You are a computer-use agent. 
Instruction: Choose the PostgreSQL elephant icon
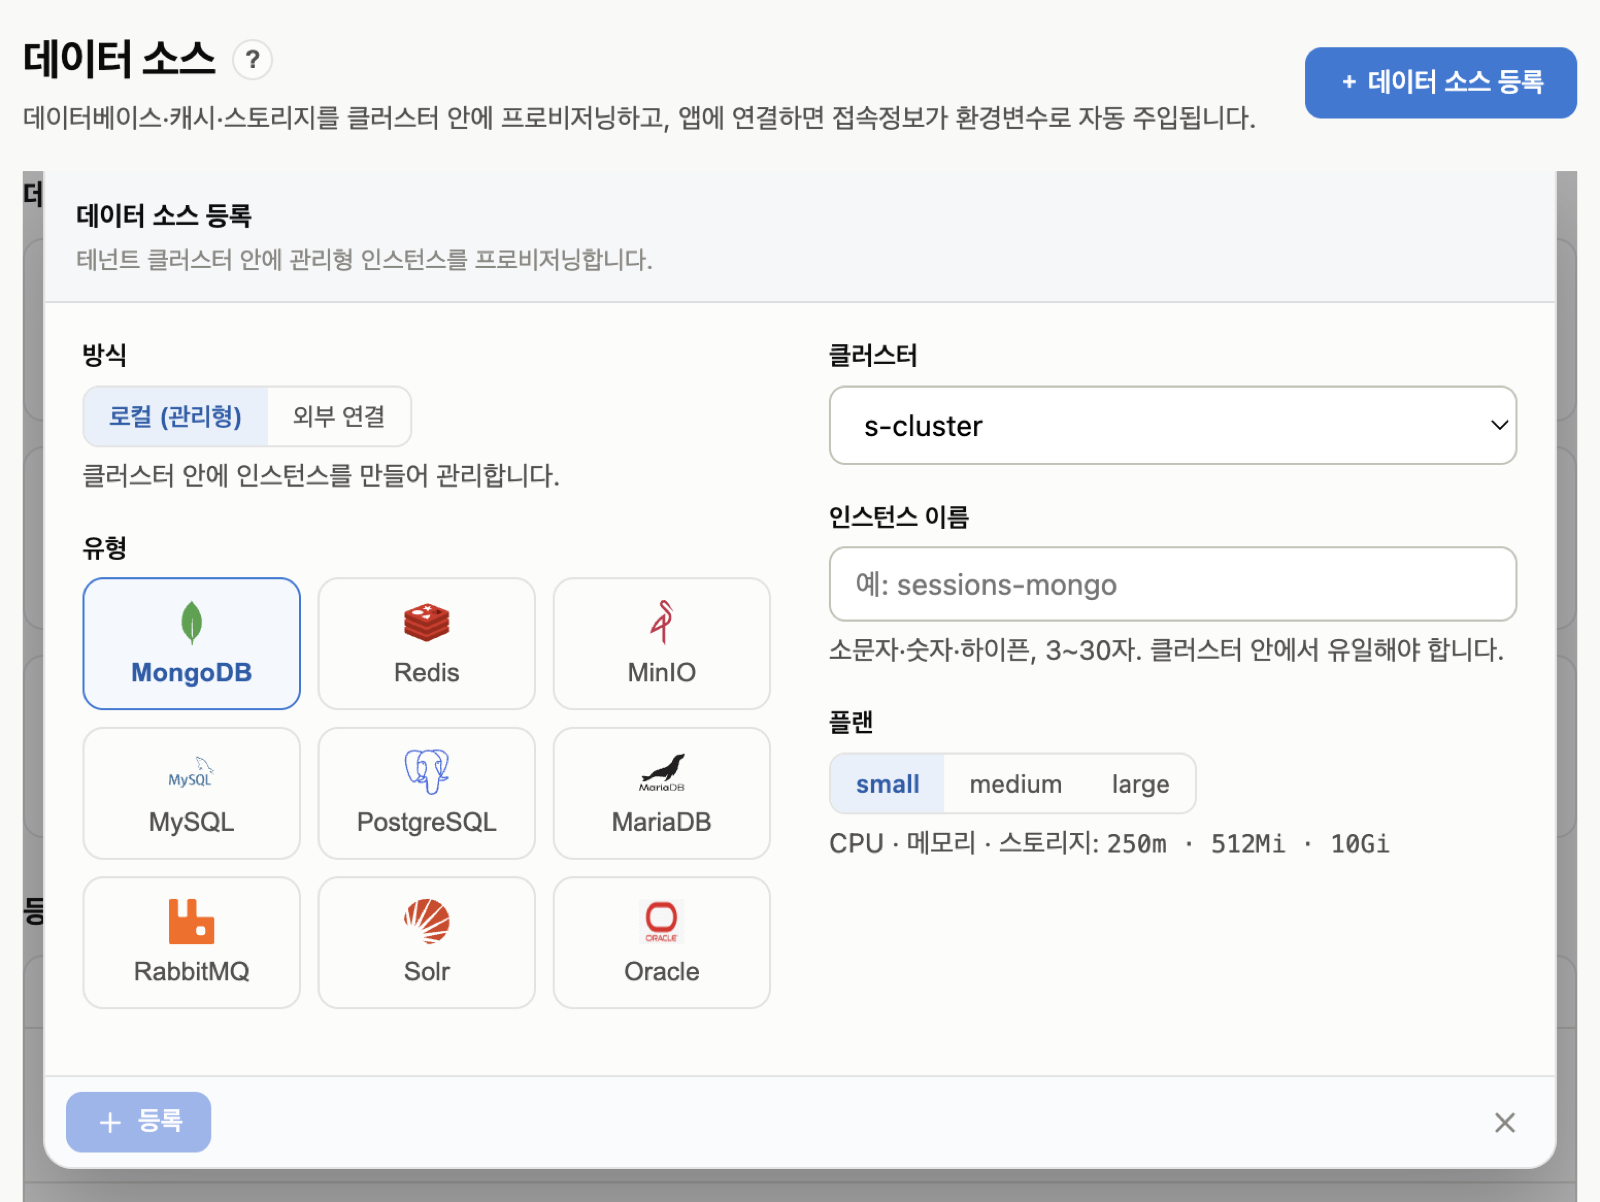427,772
